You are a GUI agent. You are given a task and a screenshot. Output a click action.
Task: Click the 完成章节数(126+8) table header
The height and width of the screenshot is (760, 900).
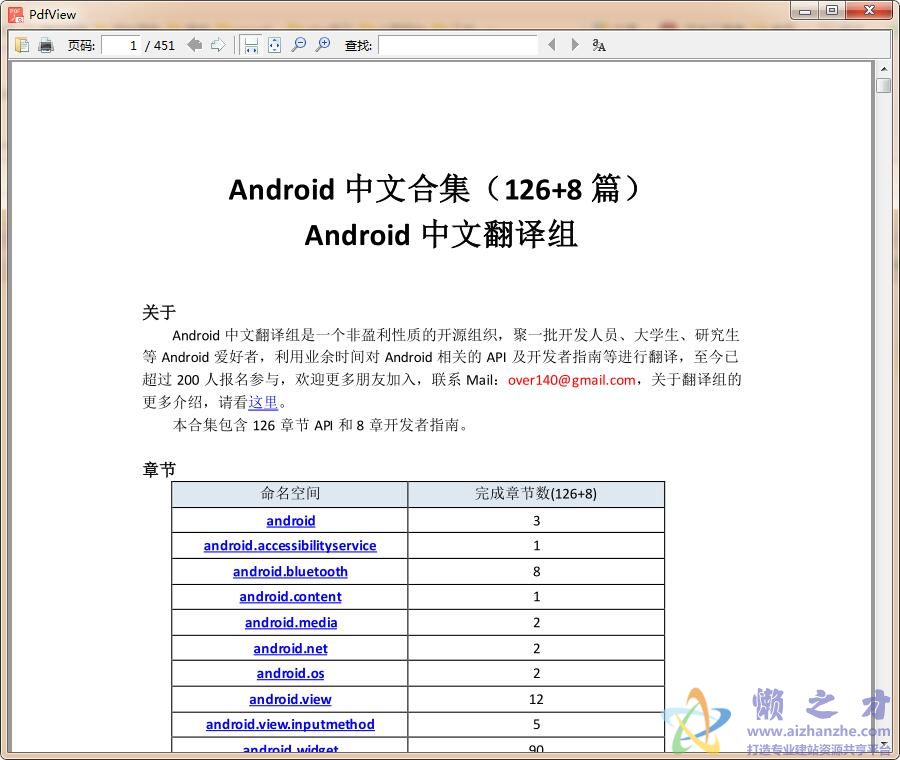536,494
